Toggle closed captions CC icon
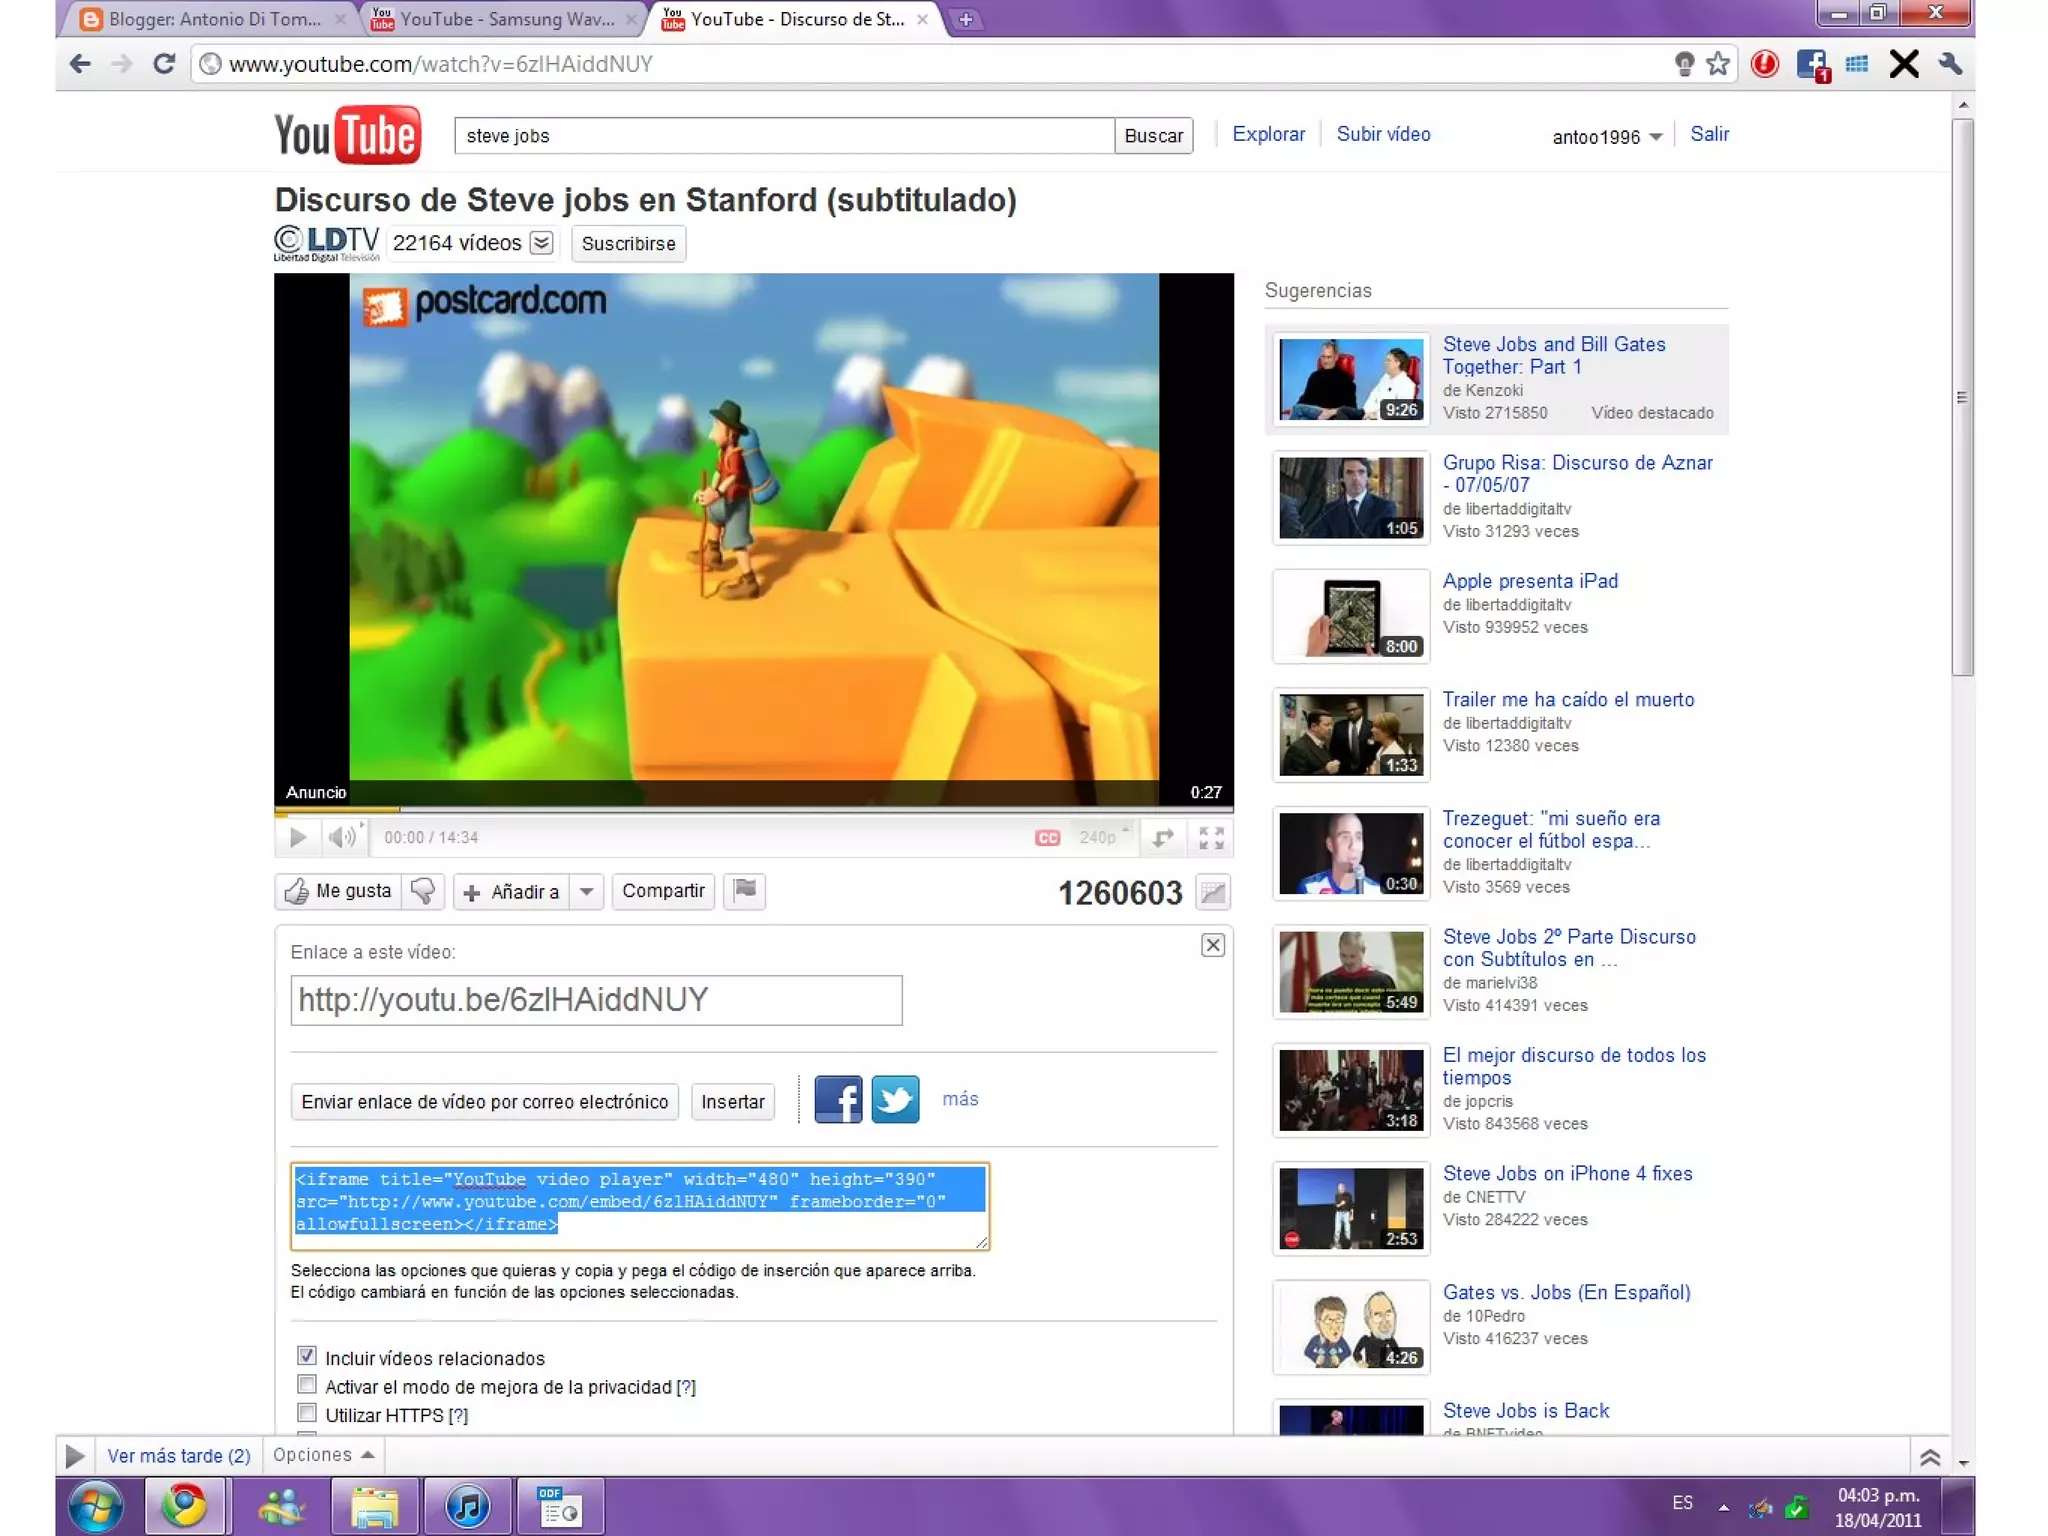The image size is (2048, 1536). point(1047,838)
